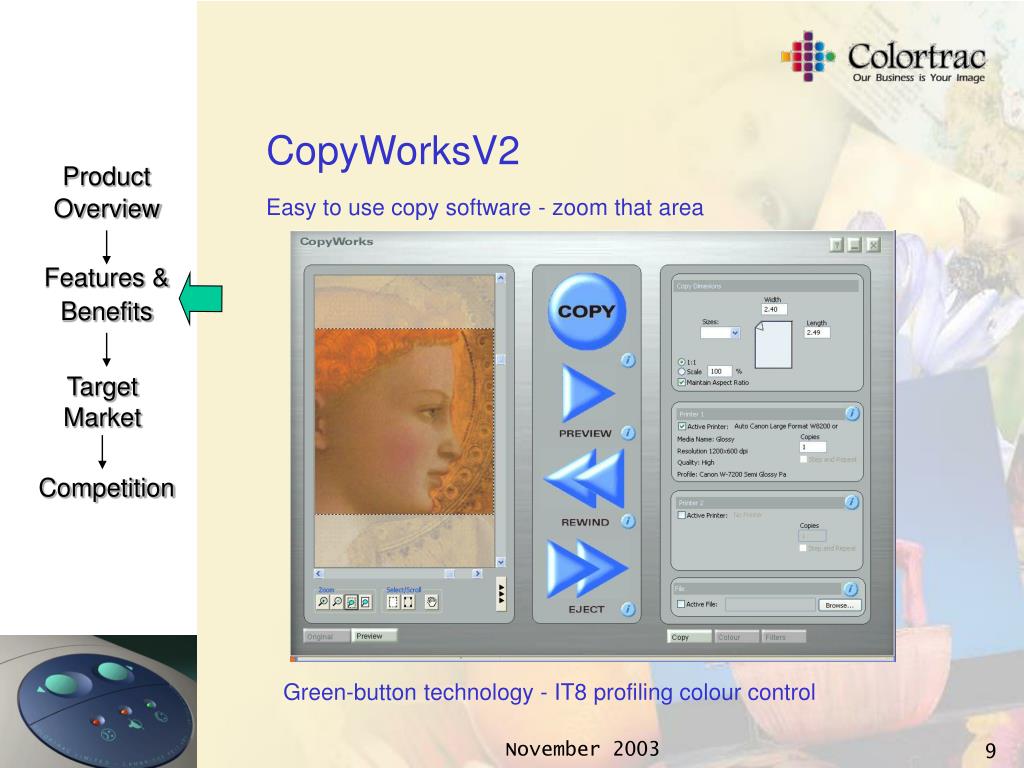1024x768 pixels.
Task: Click the Scale percentage field
Action: (719, 371)
